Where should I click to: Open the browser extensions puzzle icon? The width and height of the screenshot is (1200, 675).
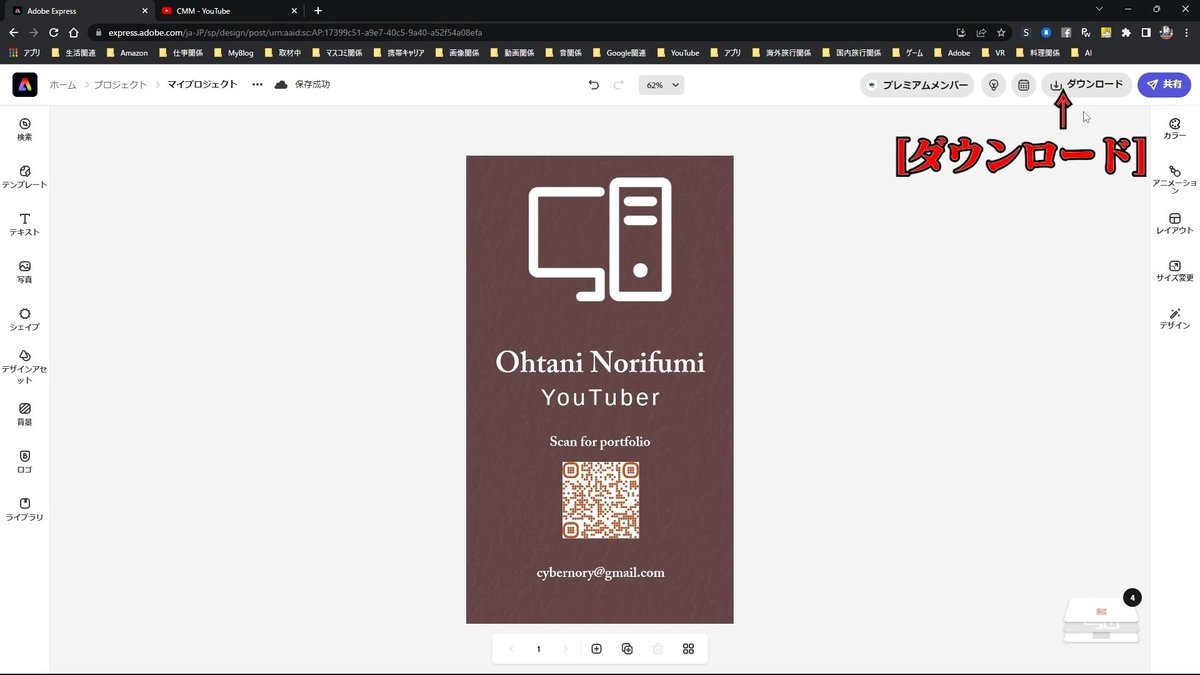click(x=1126, y=32)
